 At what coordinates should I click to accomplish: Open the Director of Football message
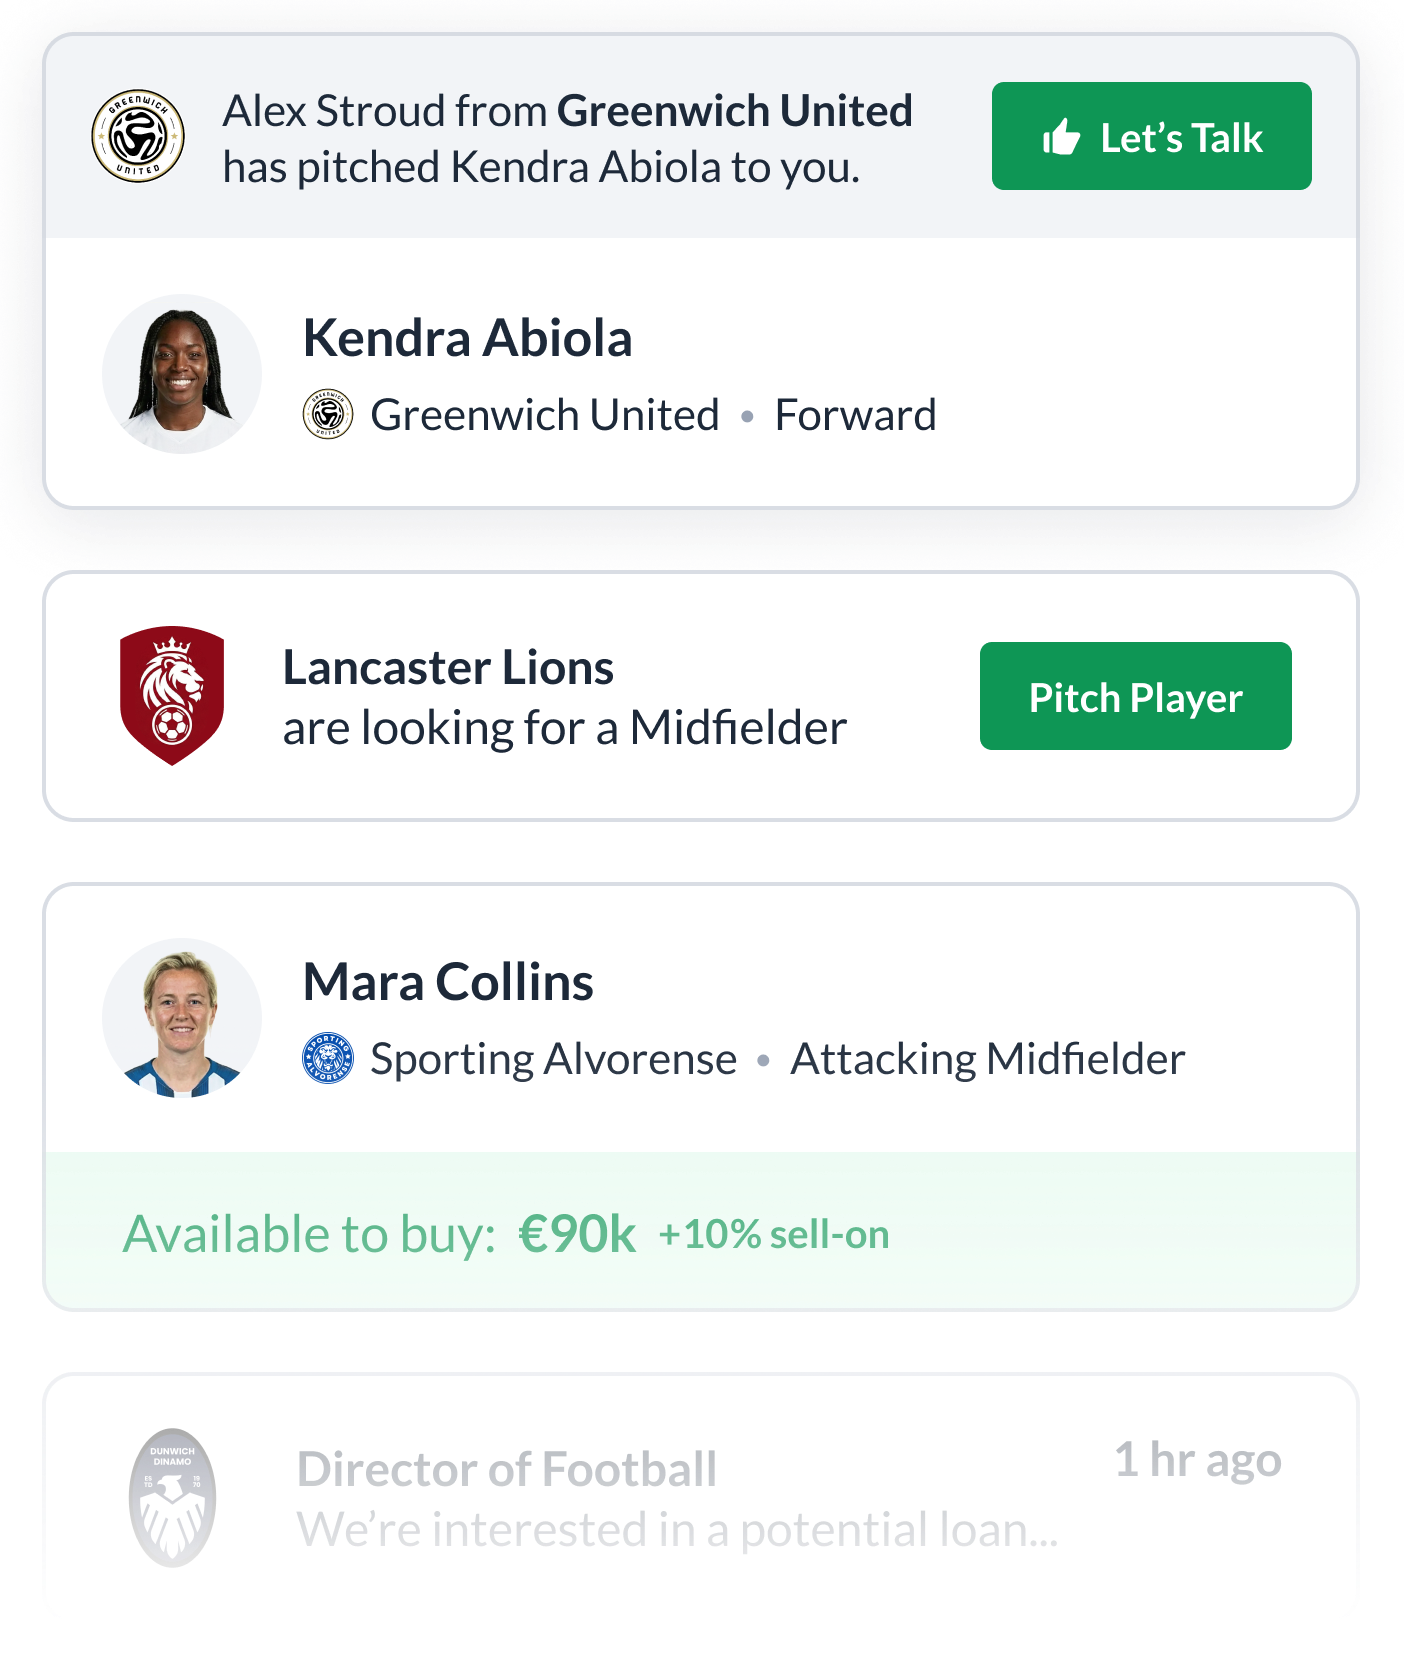click(x=507, y=1469)
